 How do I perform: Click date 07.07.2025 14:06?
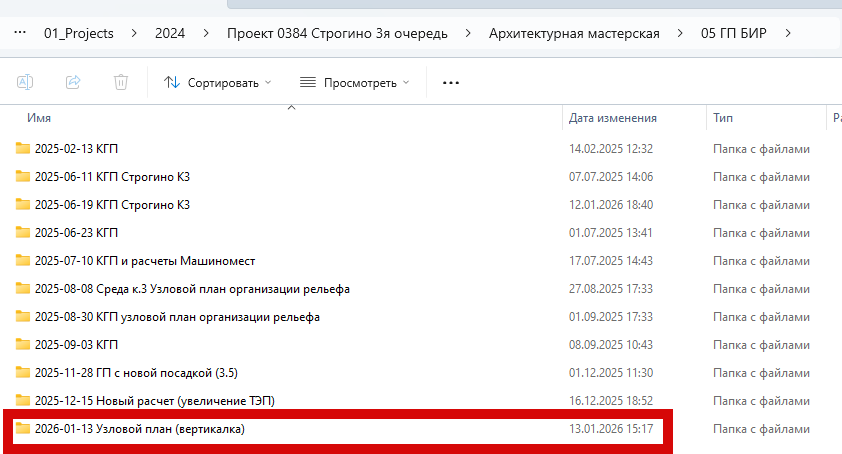pos(611,177)
